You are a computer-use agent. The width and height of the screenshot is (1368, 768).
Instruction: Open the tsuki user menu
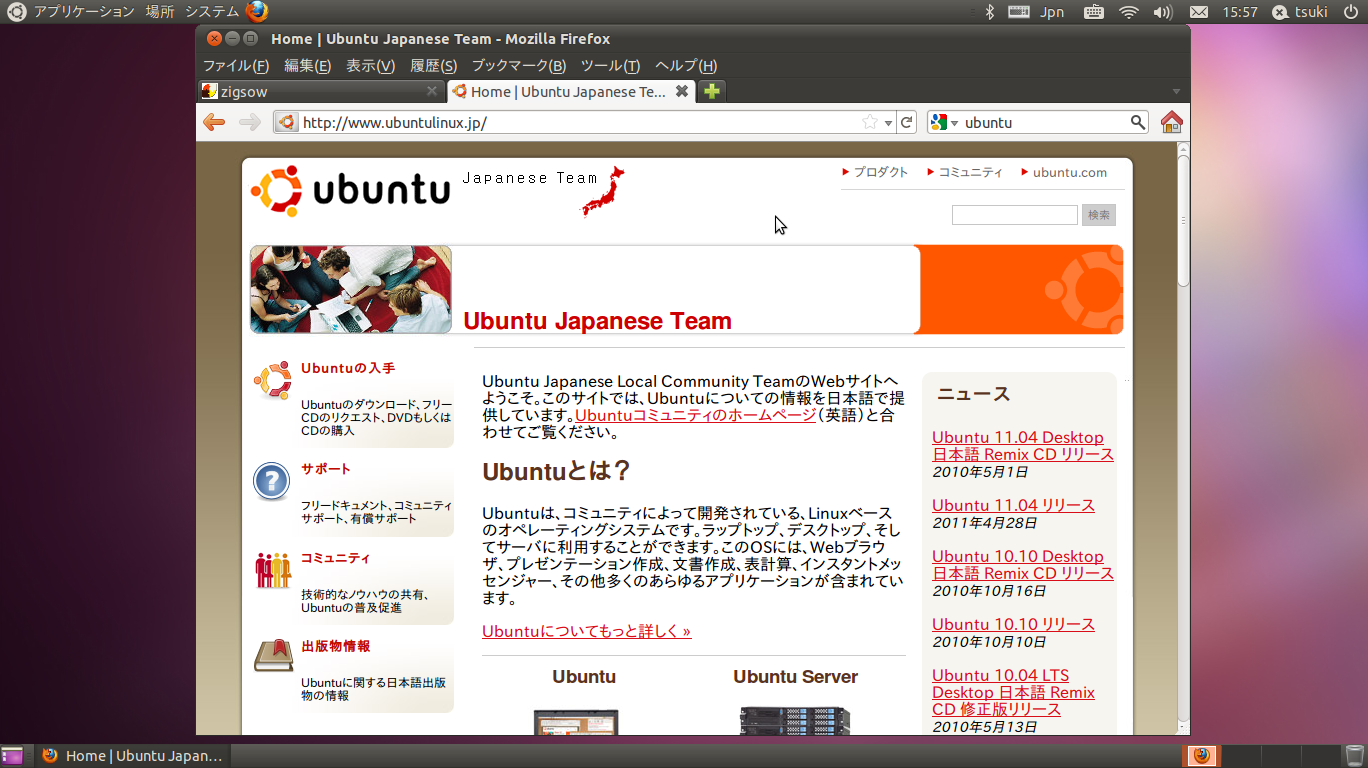pos(1300,12)
